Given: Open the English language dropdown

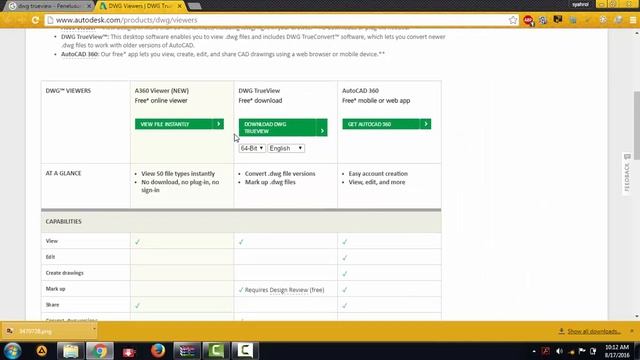Looking at the screenshot, I should (286, 148).
